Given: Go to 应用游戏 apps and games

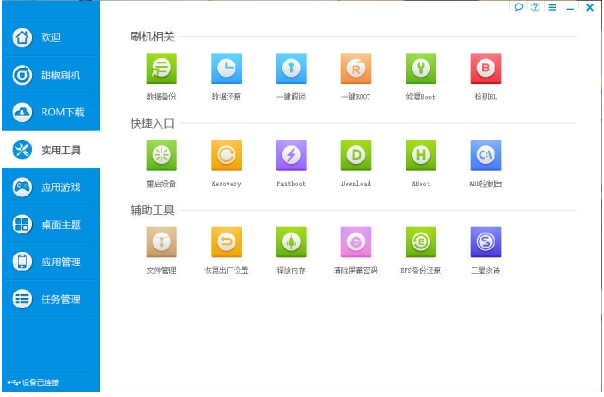Looking at the screenshot, I should click(x=51, y=187).
